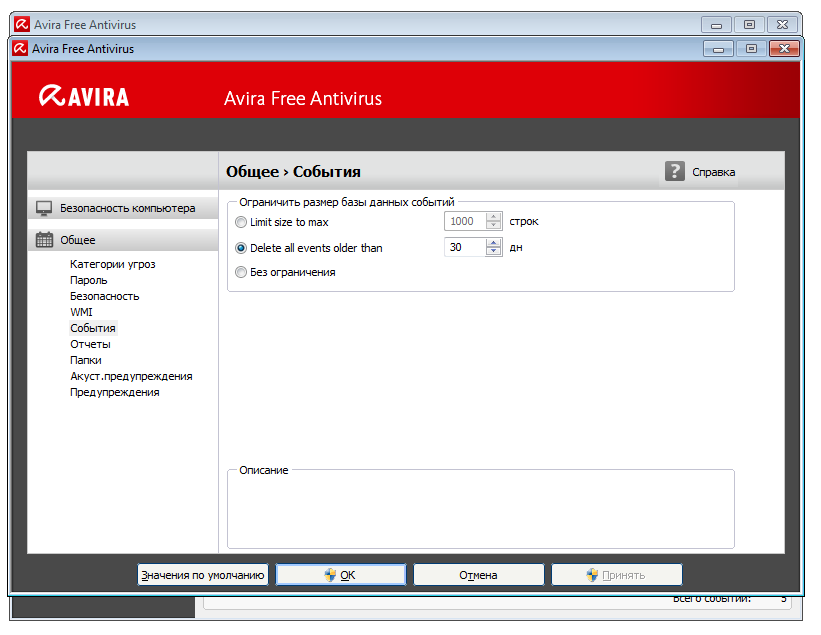Image resolution: width=821 pixels, height=635 pixels.
Task: Open the Безопасность sub-item under Общее
Action: 105,296
